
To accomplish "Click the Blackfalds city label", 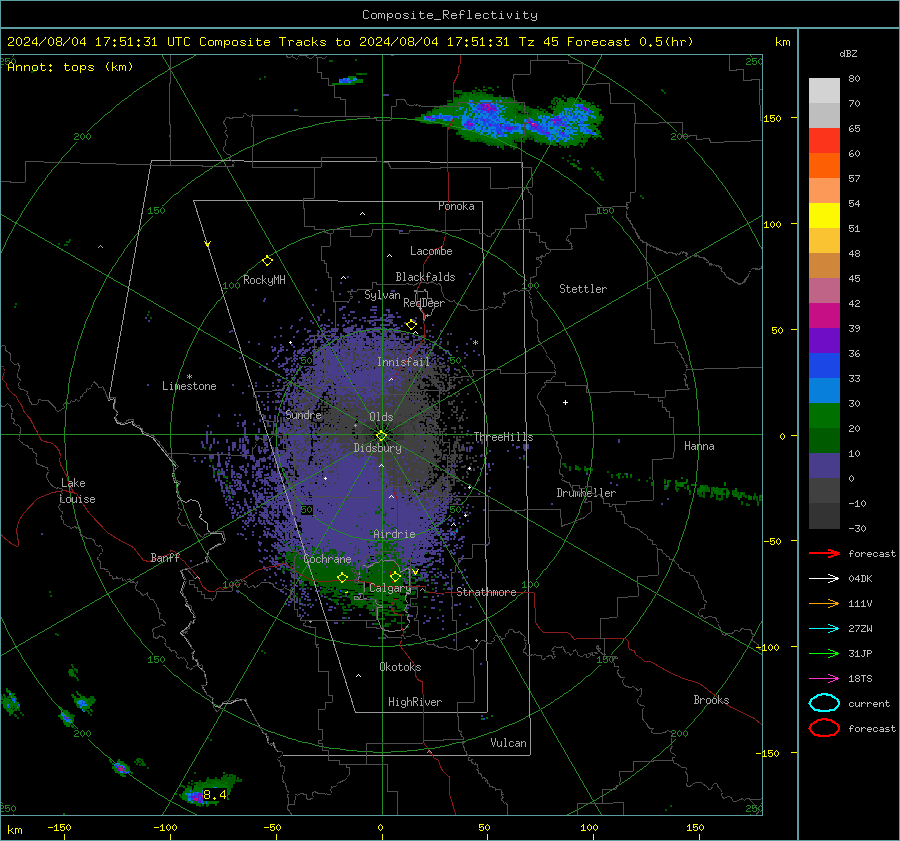I will [x=425, y=277].
